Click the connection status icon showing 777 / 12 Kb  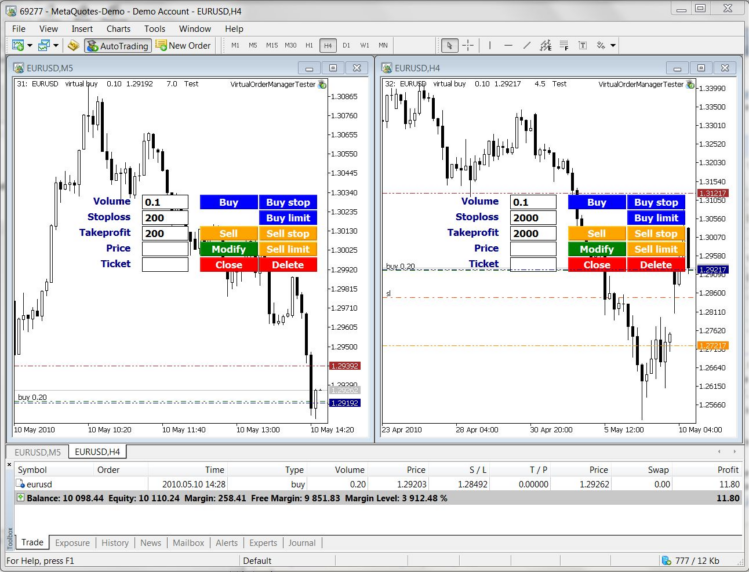point(666,561)
